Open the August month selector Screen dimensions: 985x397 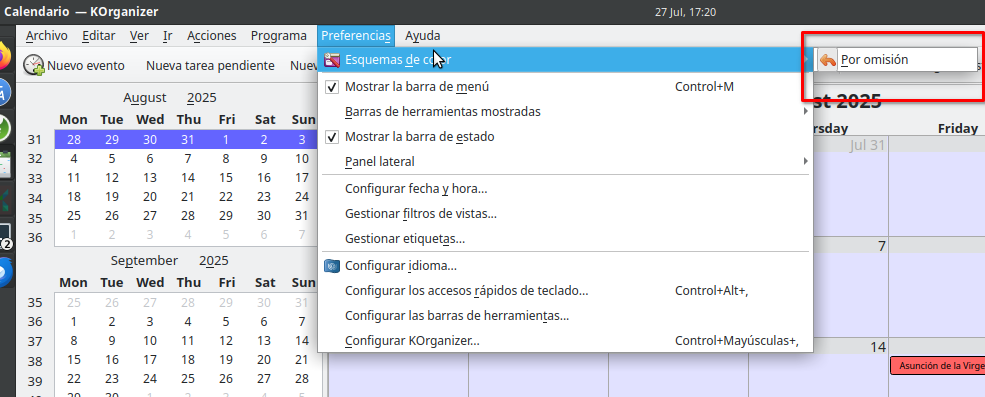tap(144, 97)
